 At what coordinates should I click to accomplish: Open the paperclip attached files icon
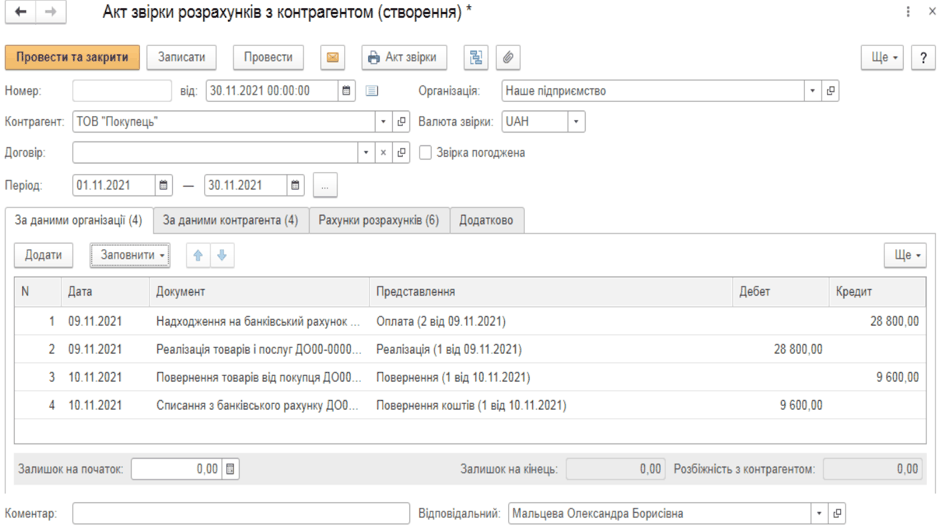[508, 58]
